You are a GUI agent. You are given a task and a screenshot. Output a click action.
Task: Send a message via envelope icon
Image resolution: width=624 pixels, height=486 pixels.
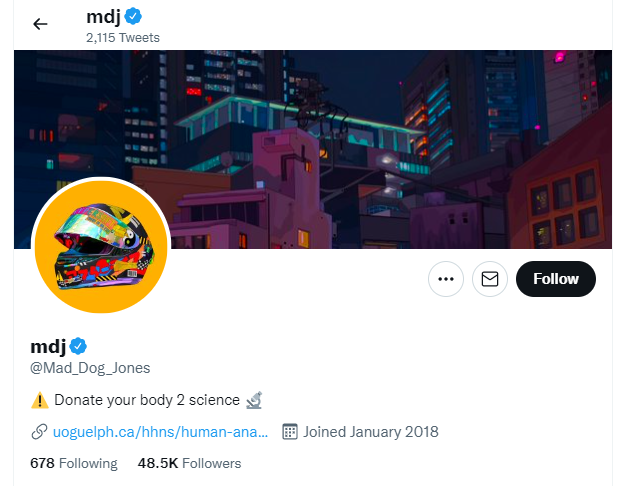(489, 279)
